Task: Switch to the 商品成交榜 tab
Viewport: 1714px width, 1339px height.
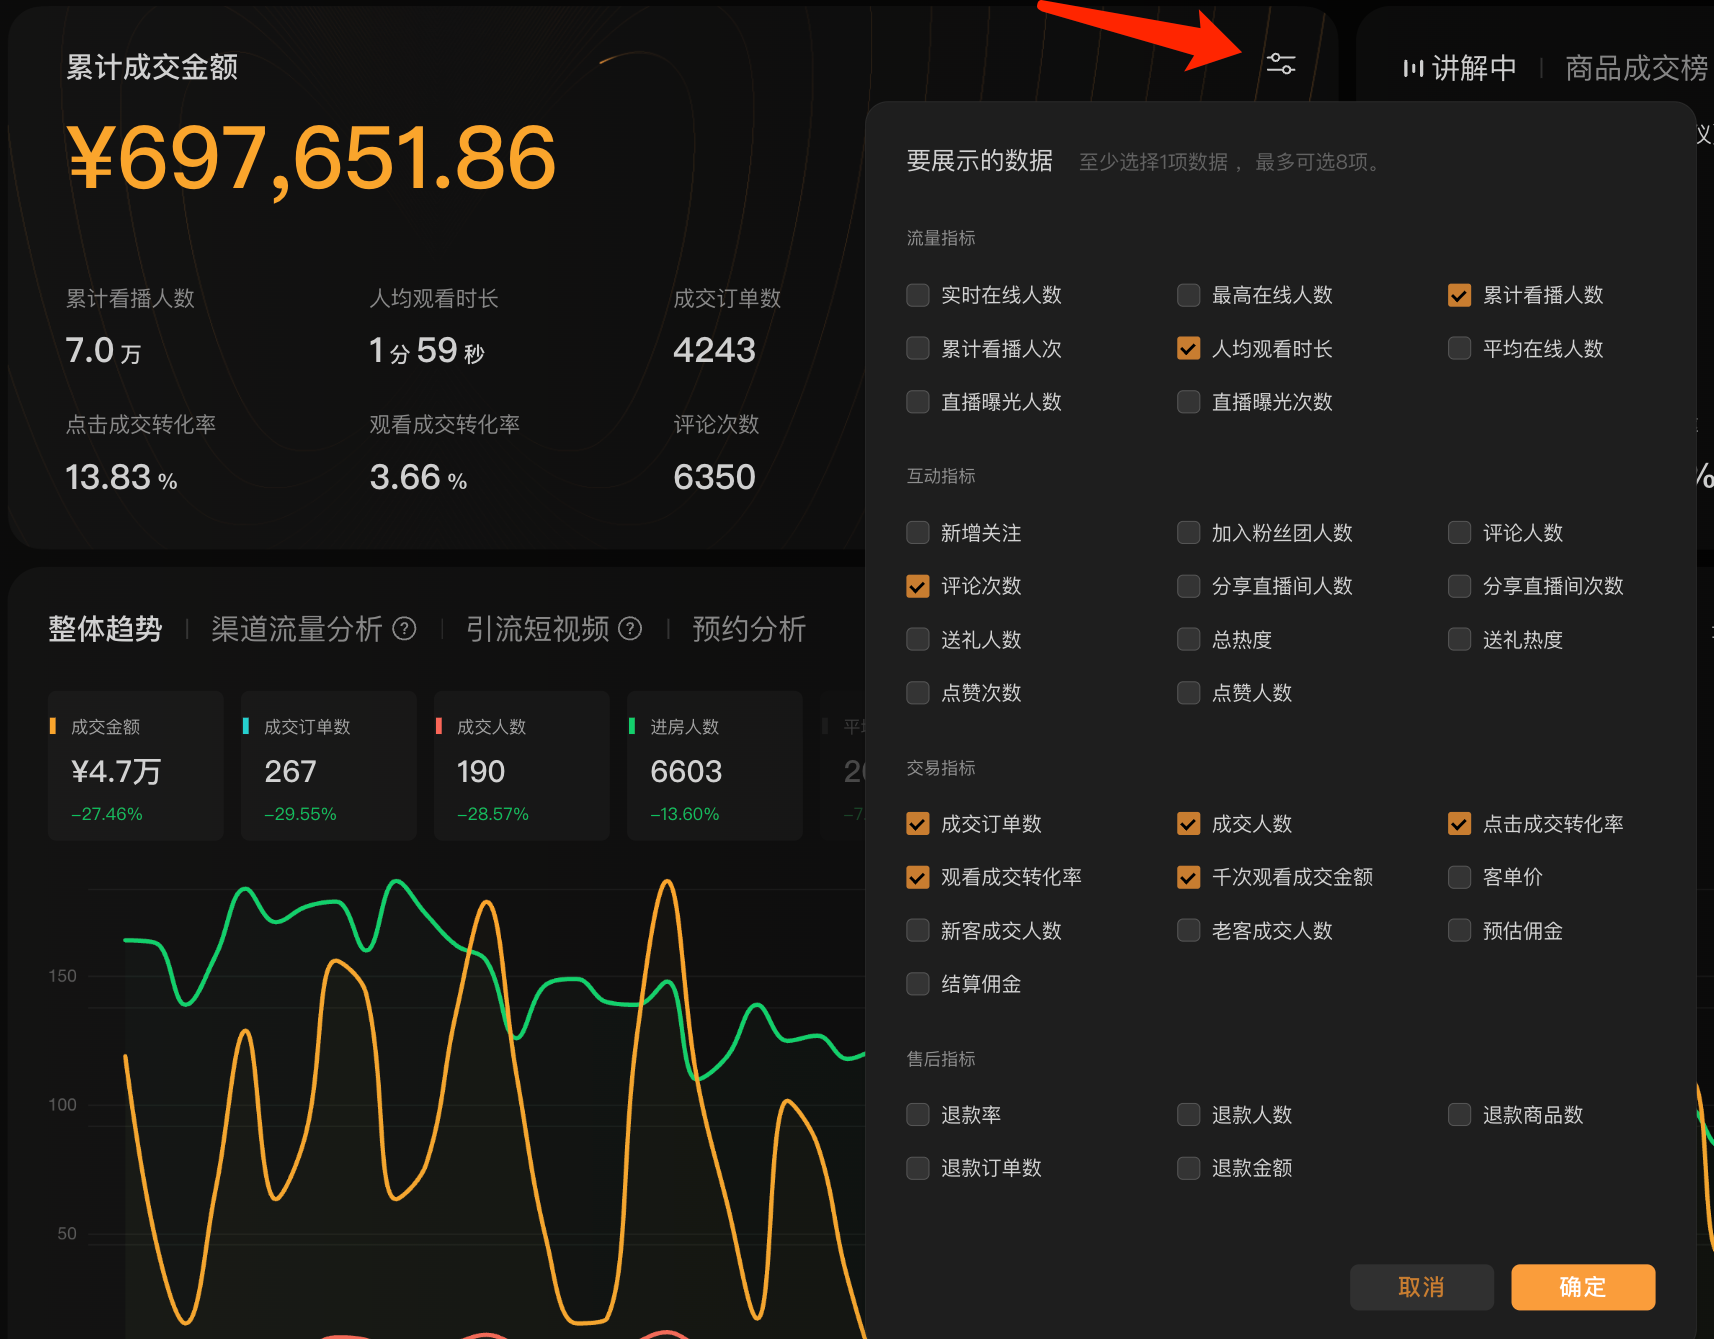Action: 1635,68
